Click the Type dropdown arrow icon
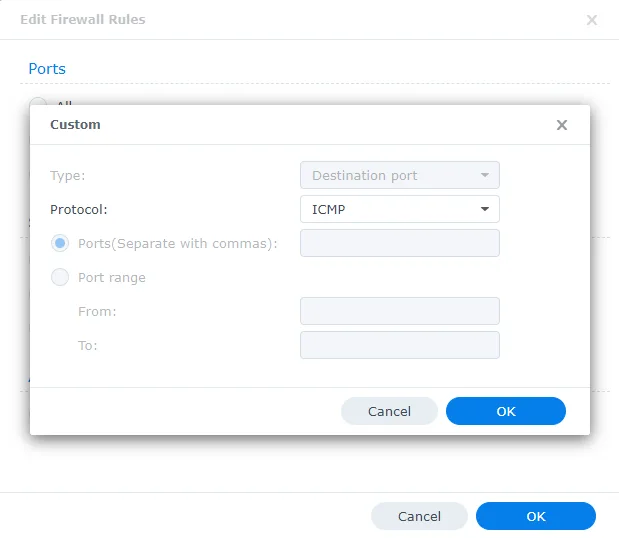The image size is (619, 538). coord(484,175)
